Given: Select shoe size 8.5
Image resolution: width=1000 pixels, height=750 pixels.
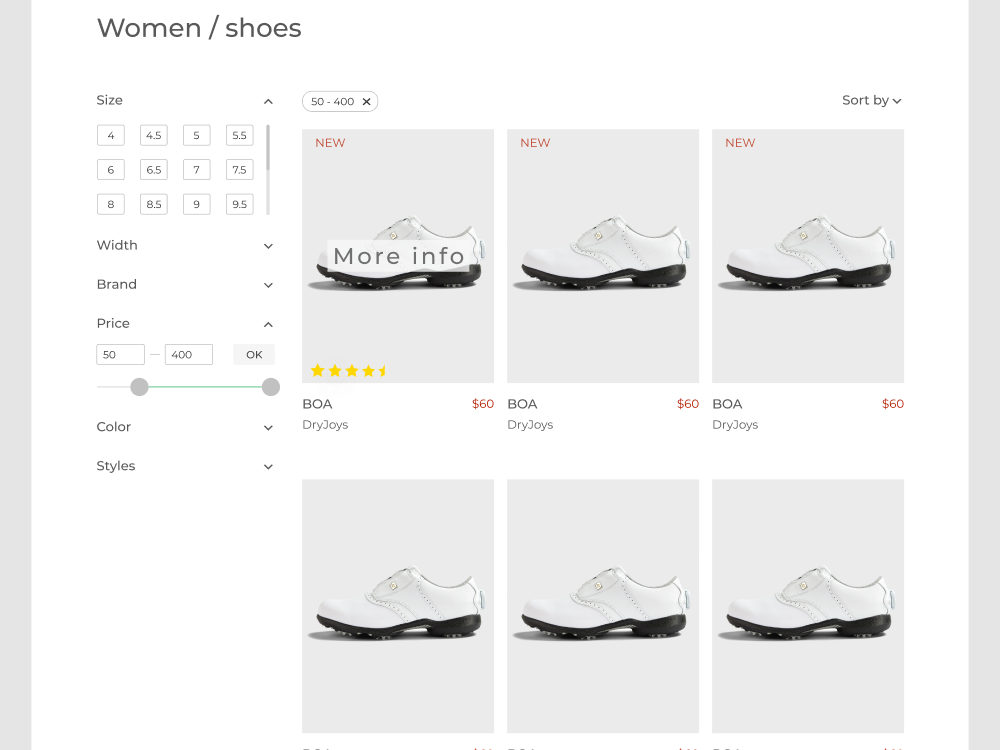Looking at the screenshot, I should [x=154, y=204].
